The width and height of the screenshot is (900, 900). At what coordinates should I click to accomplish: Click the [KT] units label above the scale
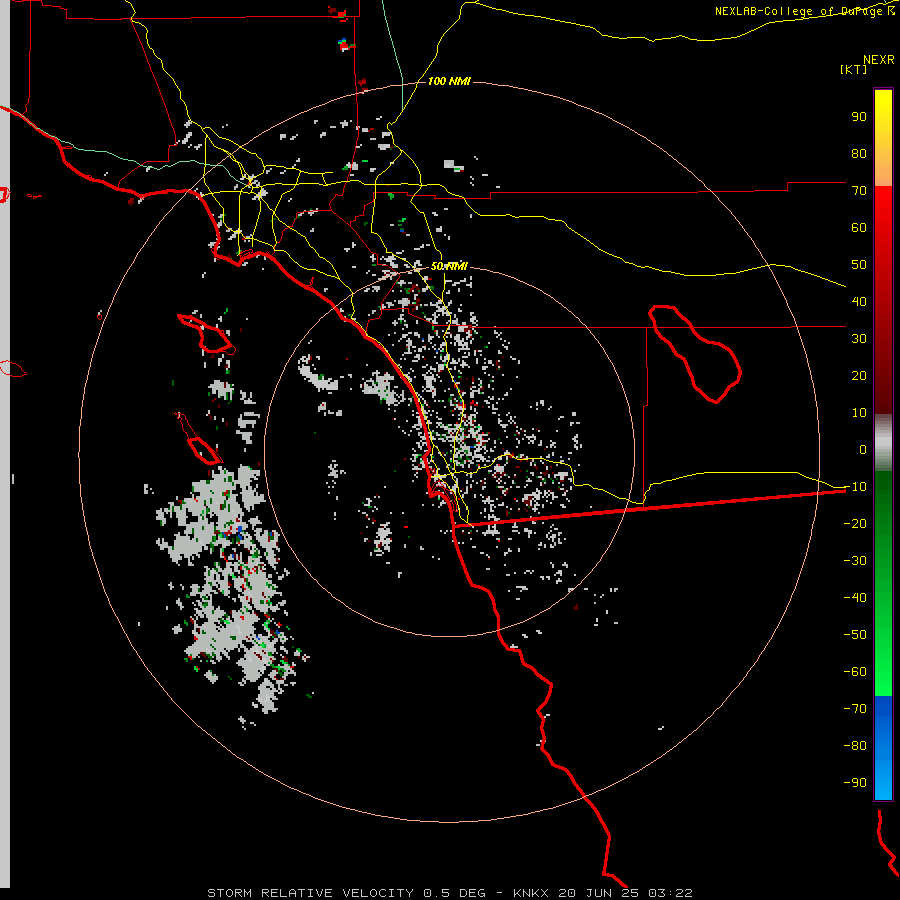point(853,69)
